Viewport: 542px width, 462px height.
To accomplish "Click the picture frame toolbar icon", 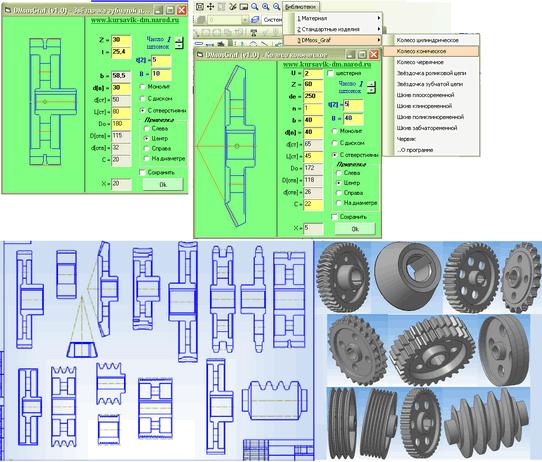I will [x=244, y=6].
